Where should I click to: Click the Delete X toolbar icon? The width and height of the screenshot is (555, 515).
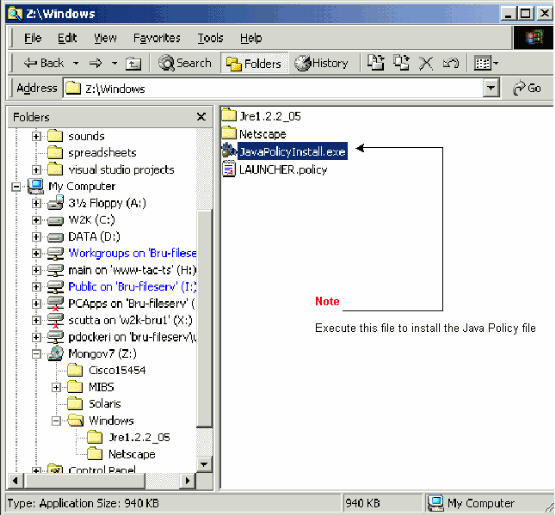(x=426, y=64)
